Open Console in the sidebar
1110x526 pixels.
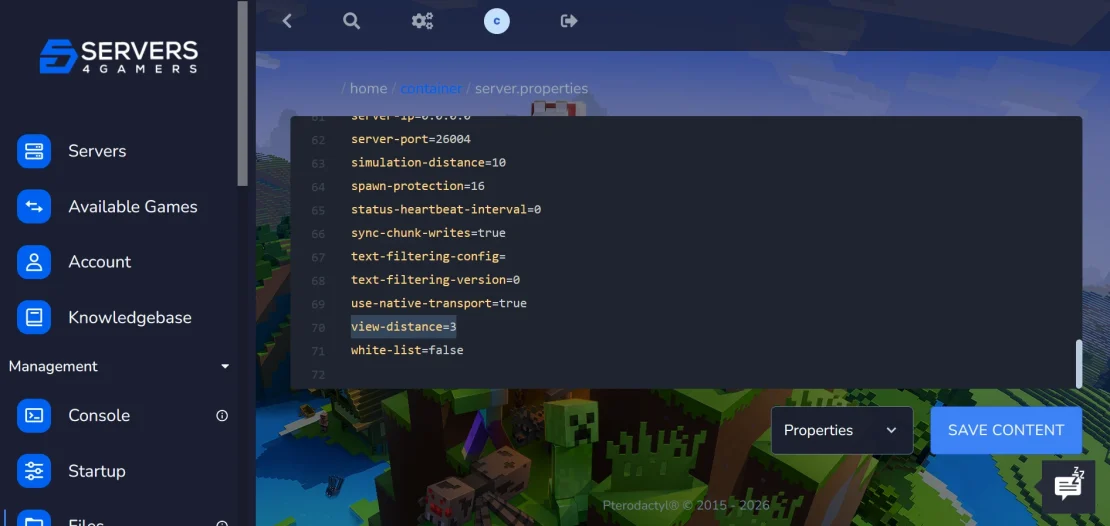pyautogui.click(x=98, y=416)
